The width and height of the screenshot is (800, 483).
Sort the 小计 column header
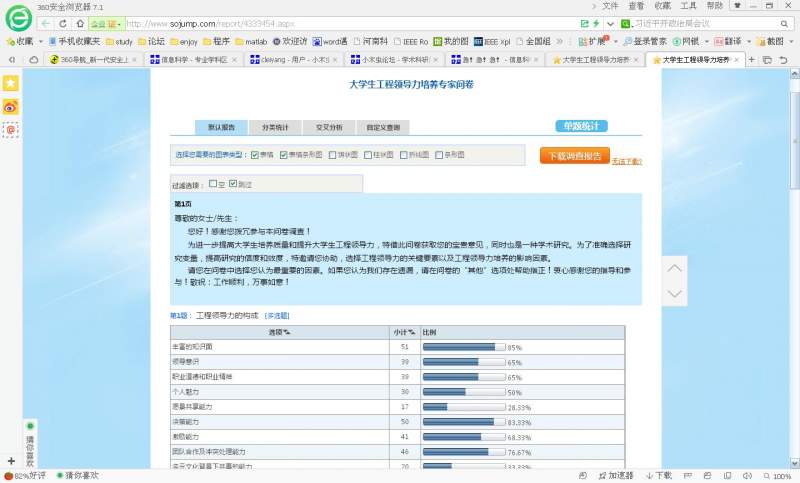point(404,333)
